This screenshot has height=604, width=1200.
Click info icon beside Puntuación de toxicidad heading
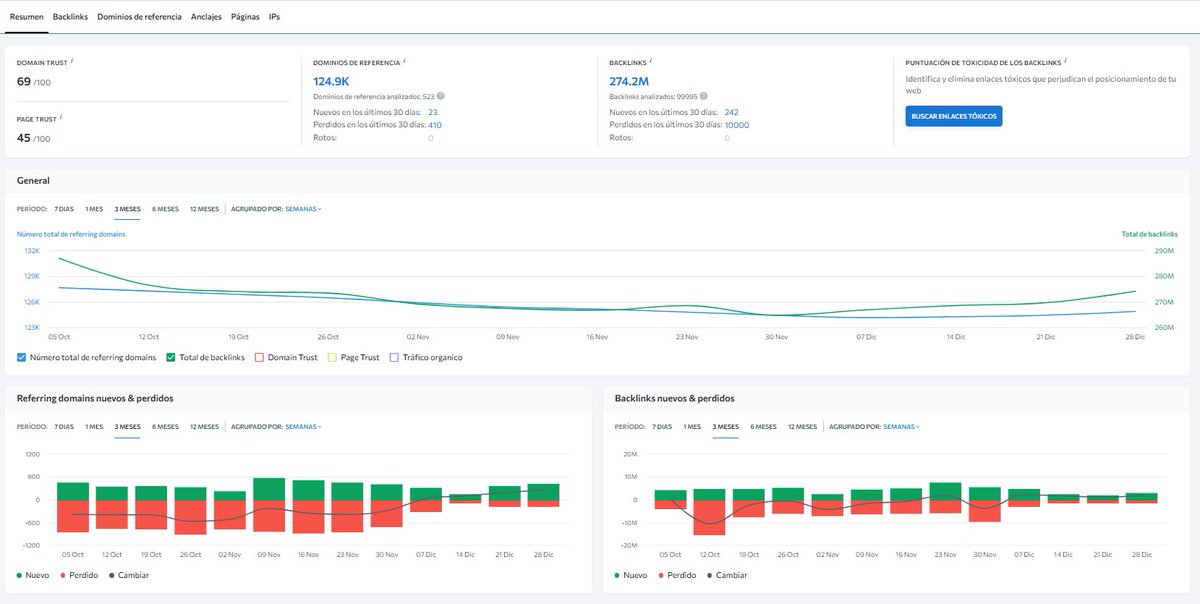(1066, 60)
